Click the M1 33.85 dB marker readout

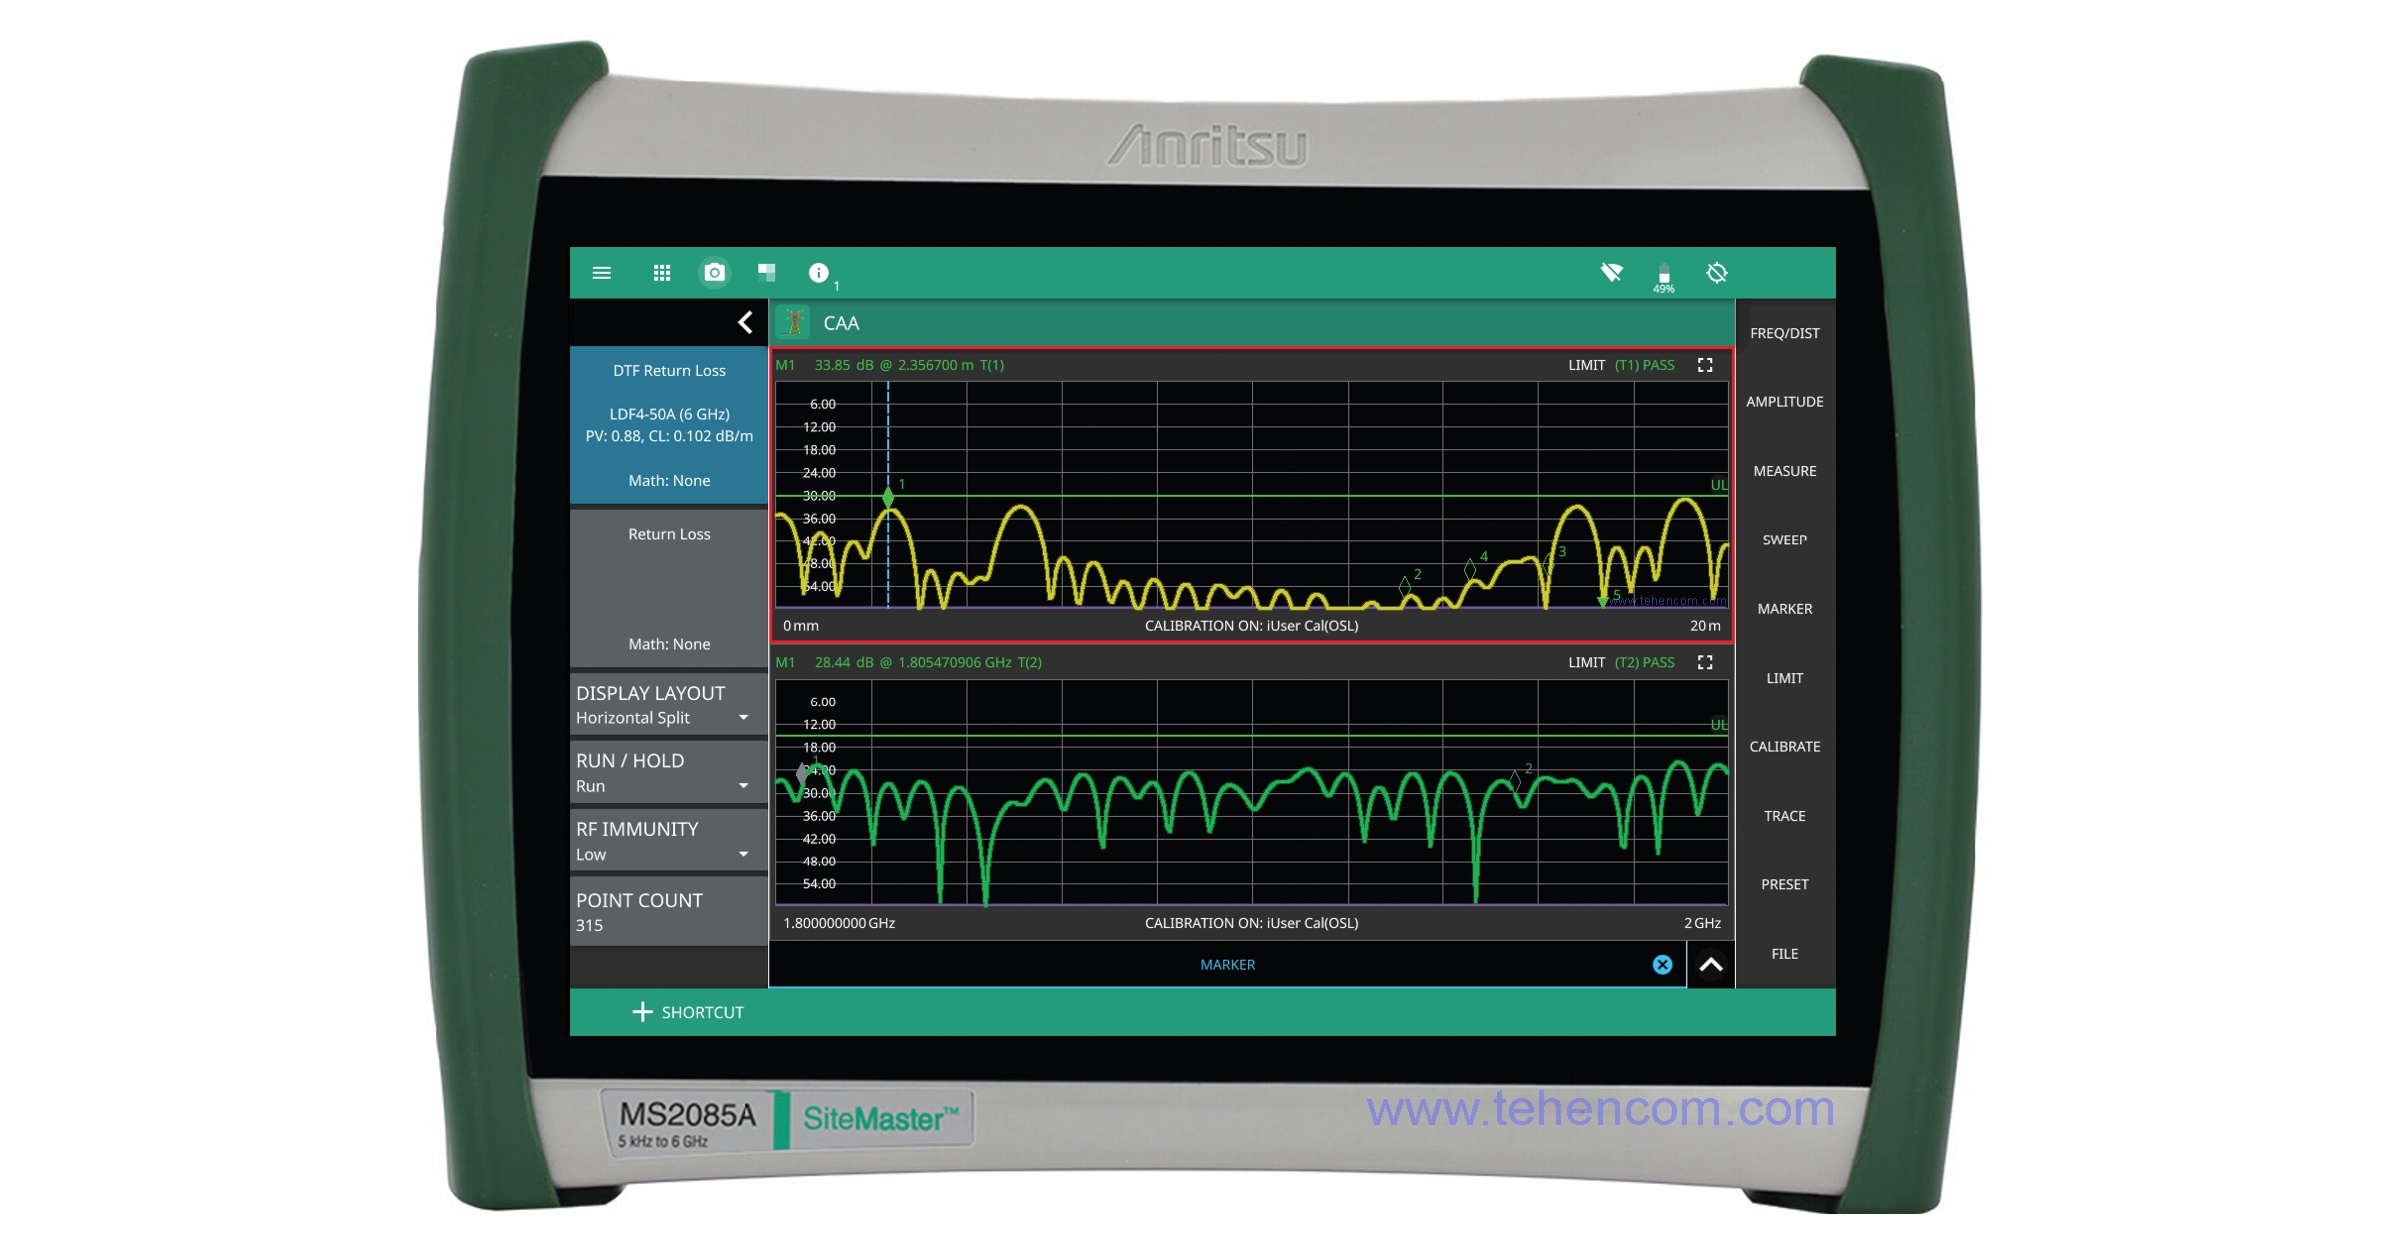[x=890, y=365]
